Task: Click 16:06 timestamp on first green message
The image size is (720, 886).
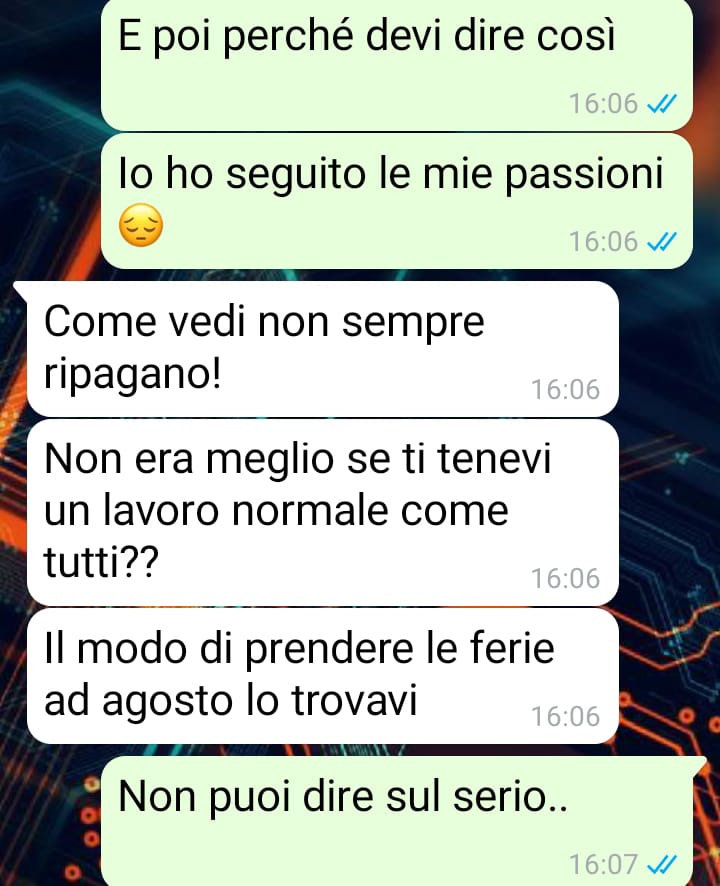Action: (604, 104)
